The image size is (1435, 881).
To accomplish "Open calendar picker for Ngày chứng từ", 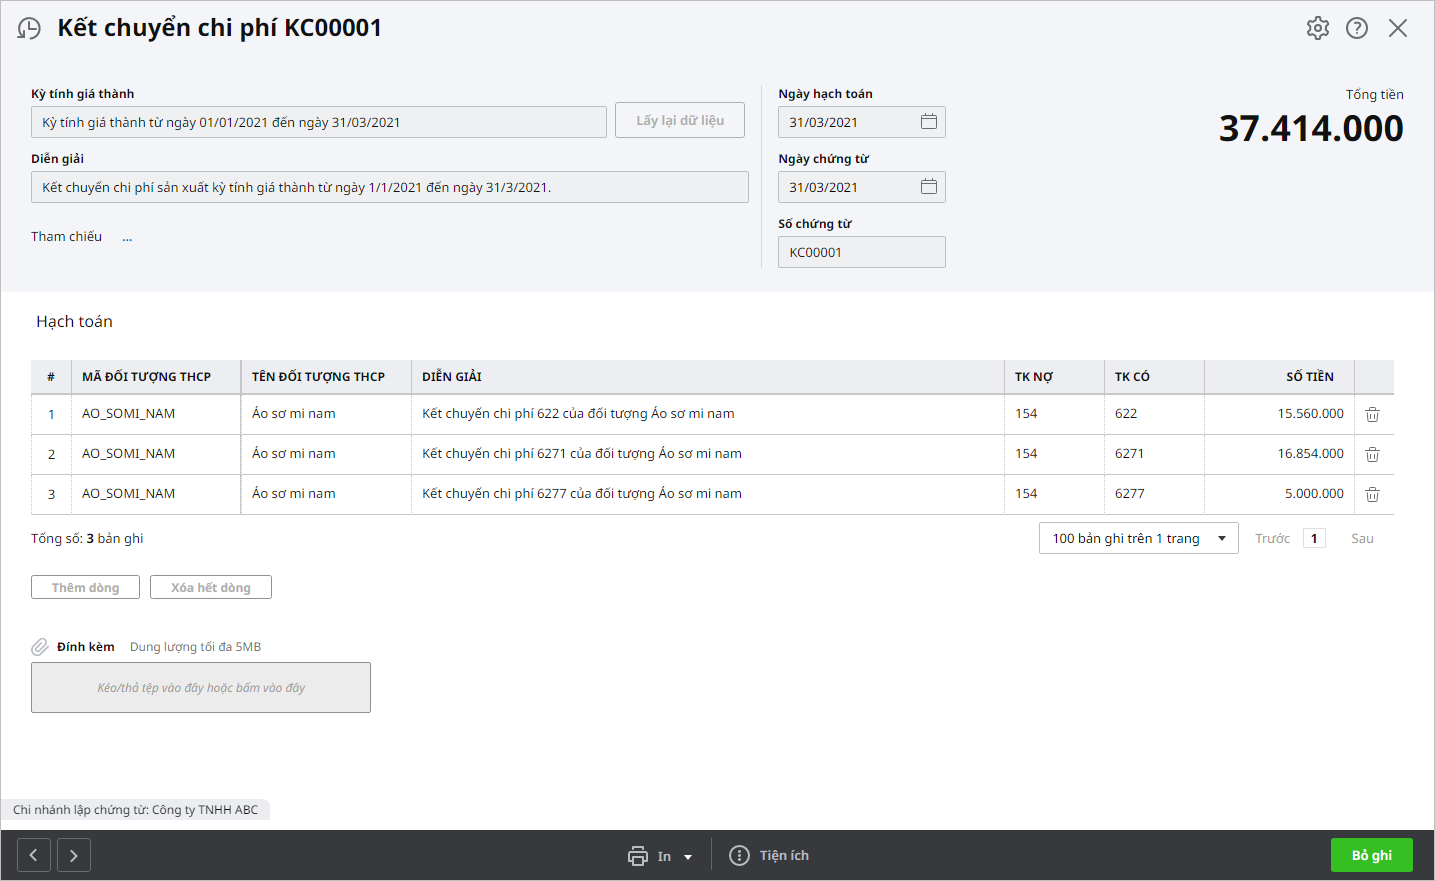I will (x=928, y=187).
